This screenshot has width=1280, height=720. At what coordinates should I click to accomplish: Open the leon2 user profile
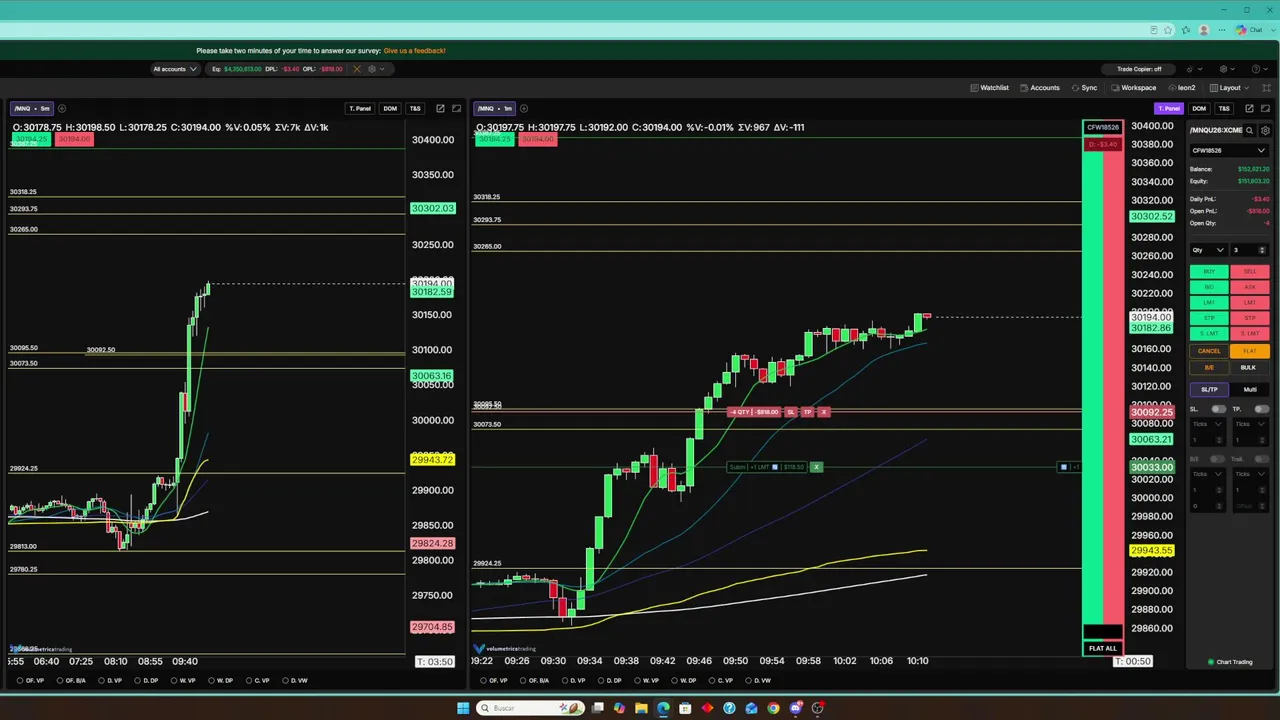[x=1182, y=88]
